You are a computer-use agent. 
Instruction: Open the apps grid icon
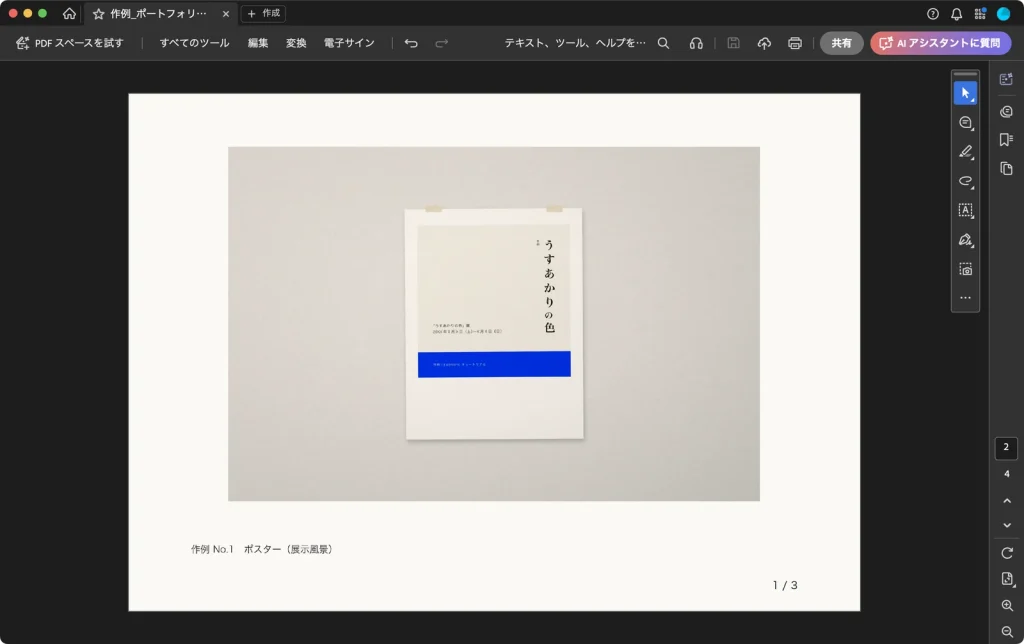(x=980, y=14)
